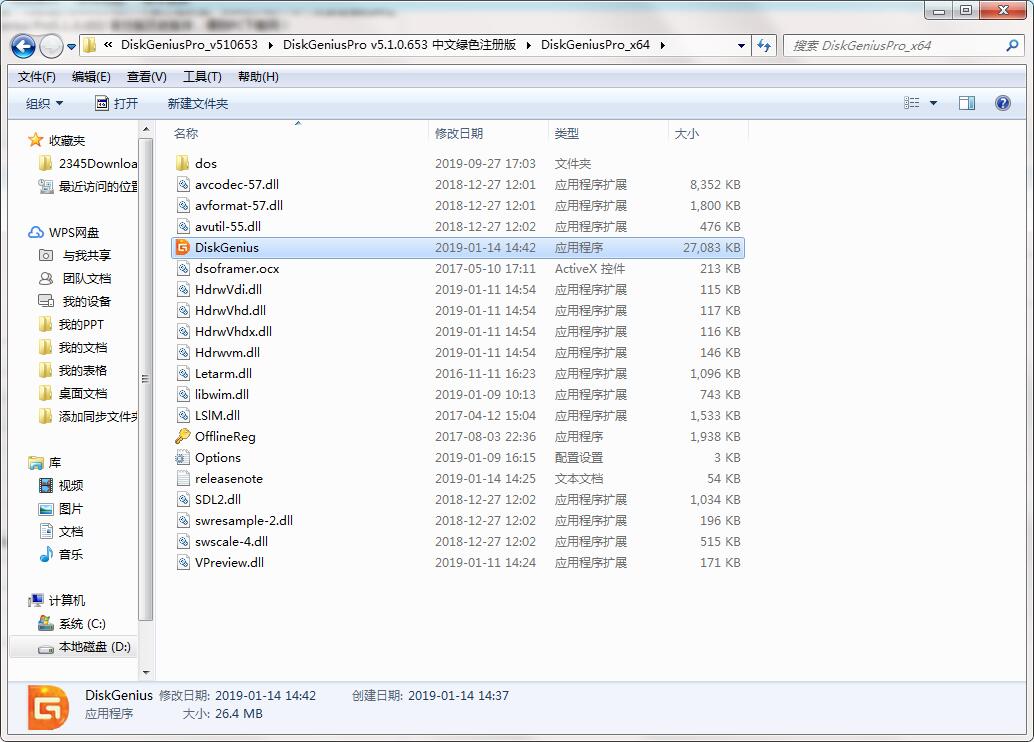The width and height of the screenshot is (1034, 742).
Task: Select the swscale-4.dll file name
Action: [x=231, y=542]
